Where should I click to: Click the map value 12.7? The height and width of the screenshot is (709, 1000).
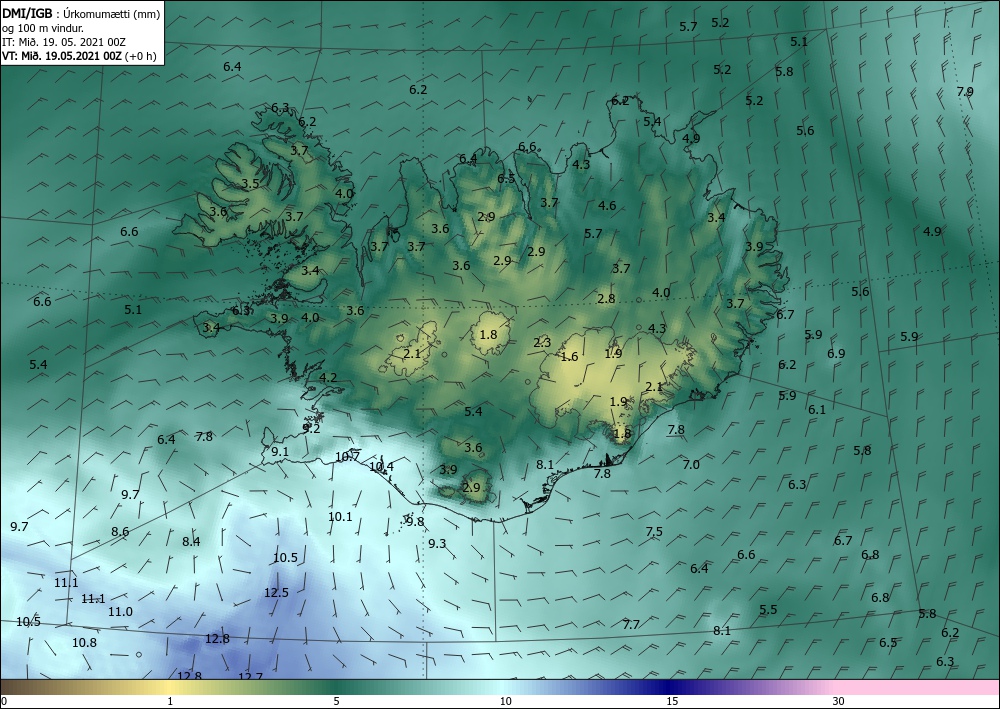pyautogui.click(x=250, y=676)
